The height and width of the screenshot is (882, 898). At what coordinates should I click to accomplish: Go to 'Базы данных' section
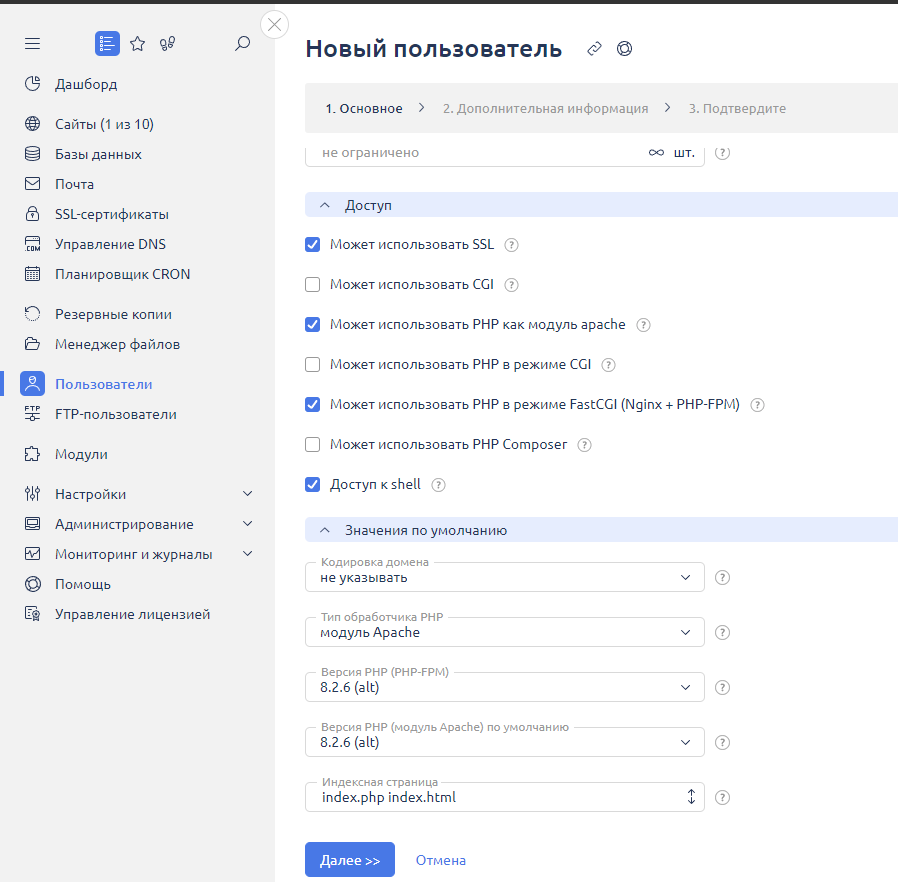pos(98,154)
